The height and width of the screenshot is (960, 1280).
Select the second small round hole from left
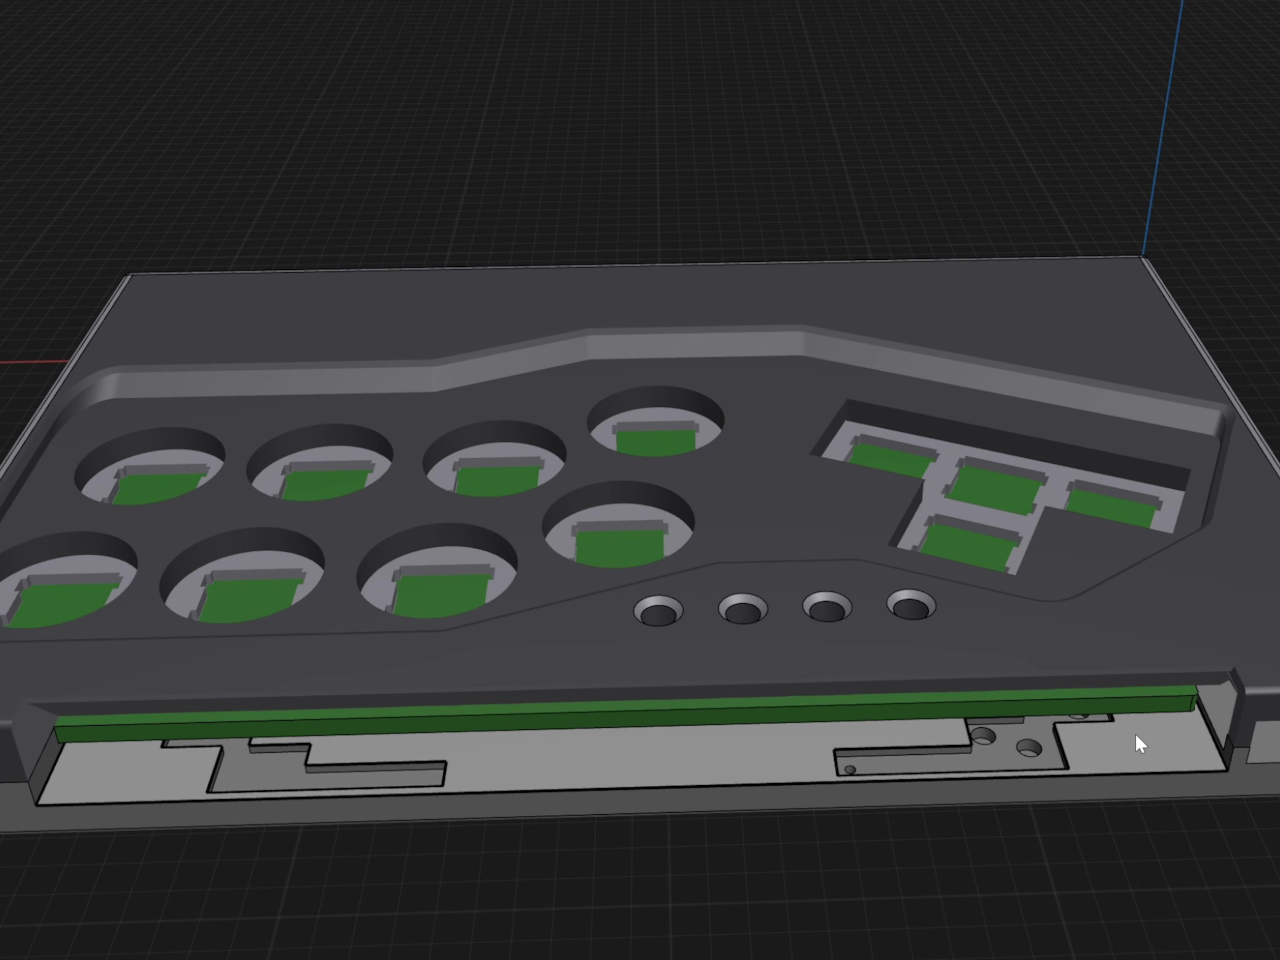click(x=743, y=608)
